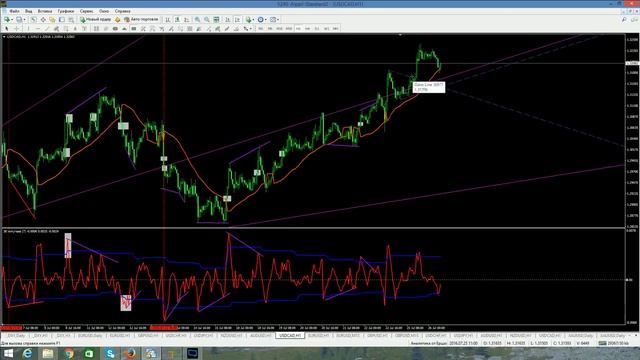The height and width of the screenshot is (360, 640).
Task: Open the New Chart toolbar icon
Action: pyautogui.click(x=7, y=19)
